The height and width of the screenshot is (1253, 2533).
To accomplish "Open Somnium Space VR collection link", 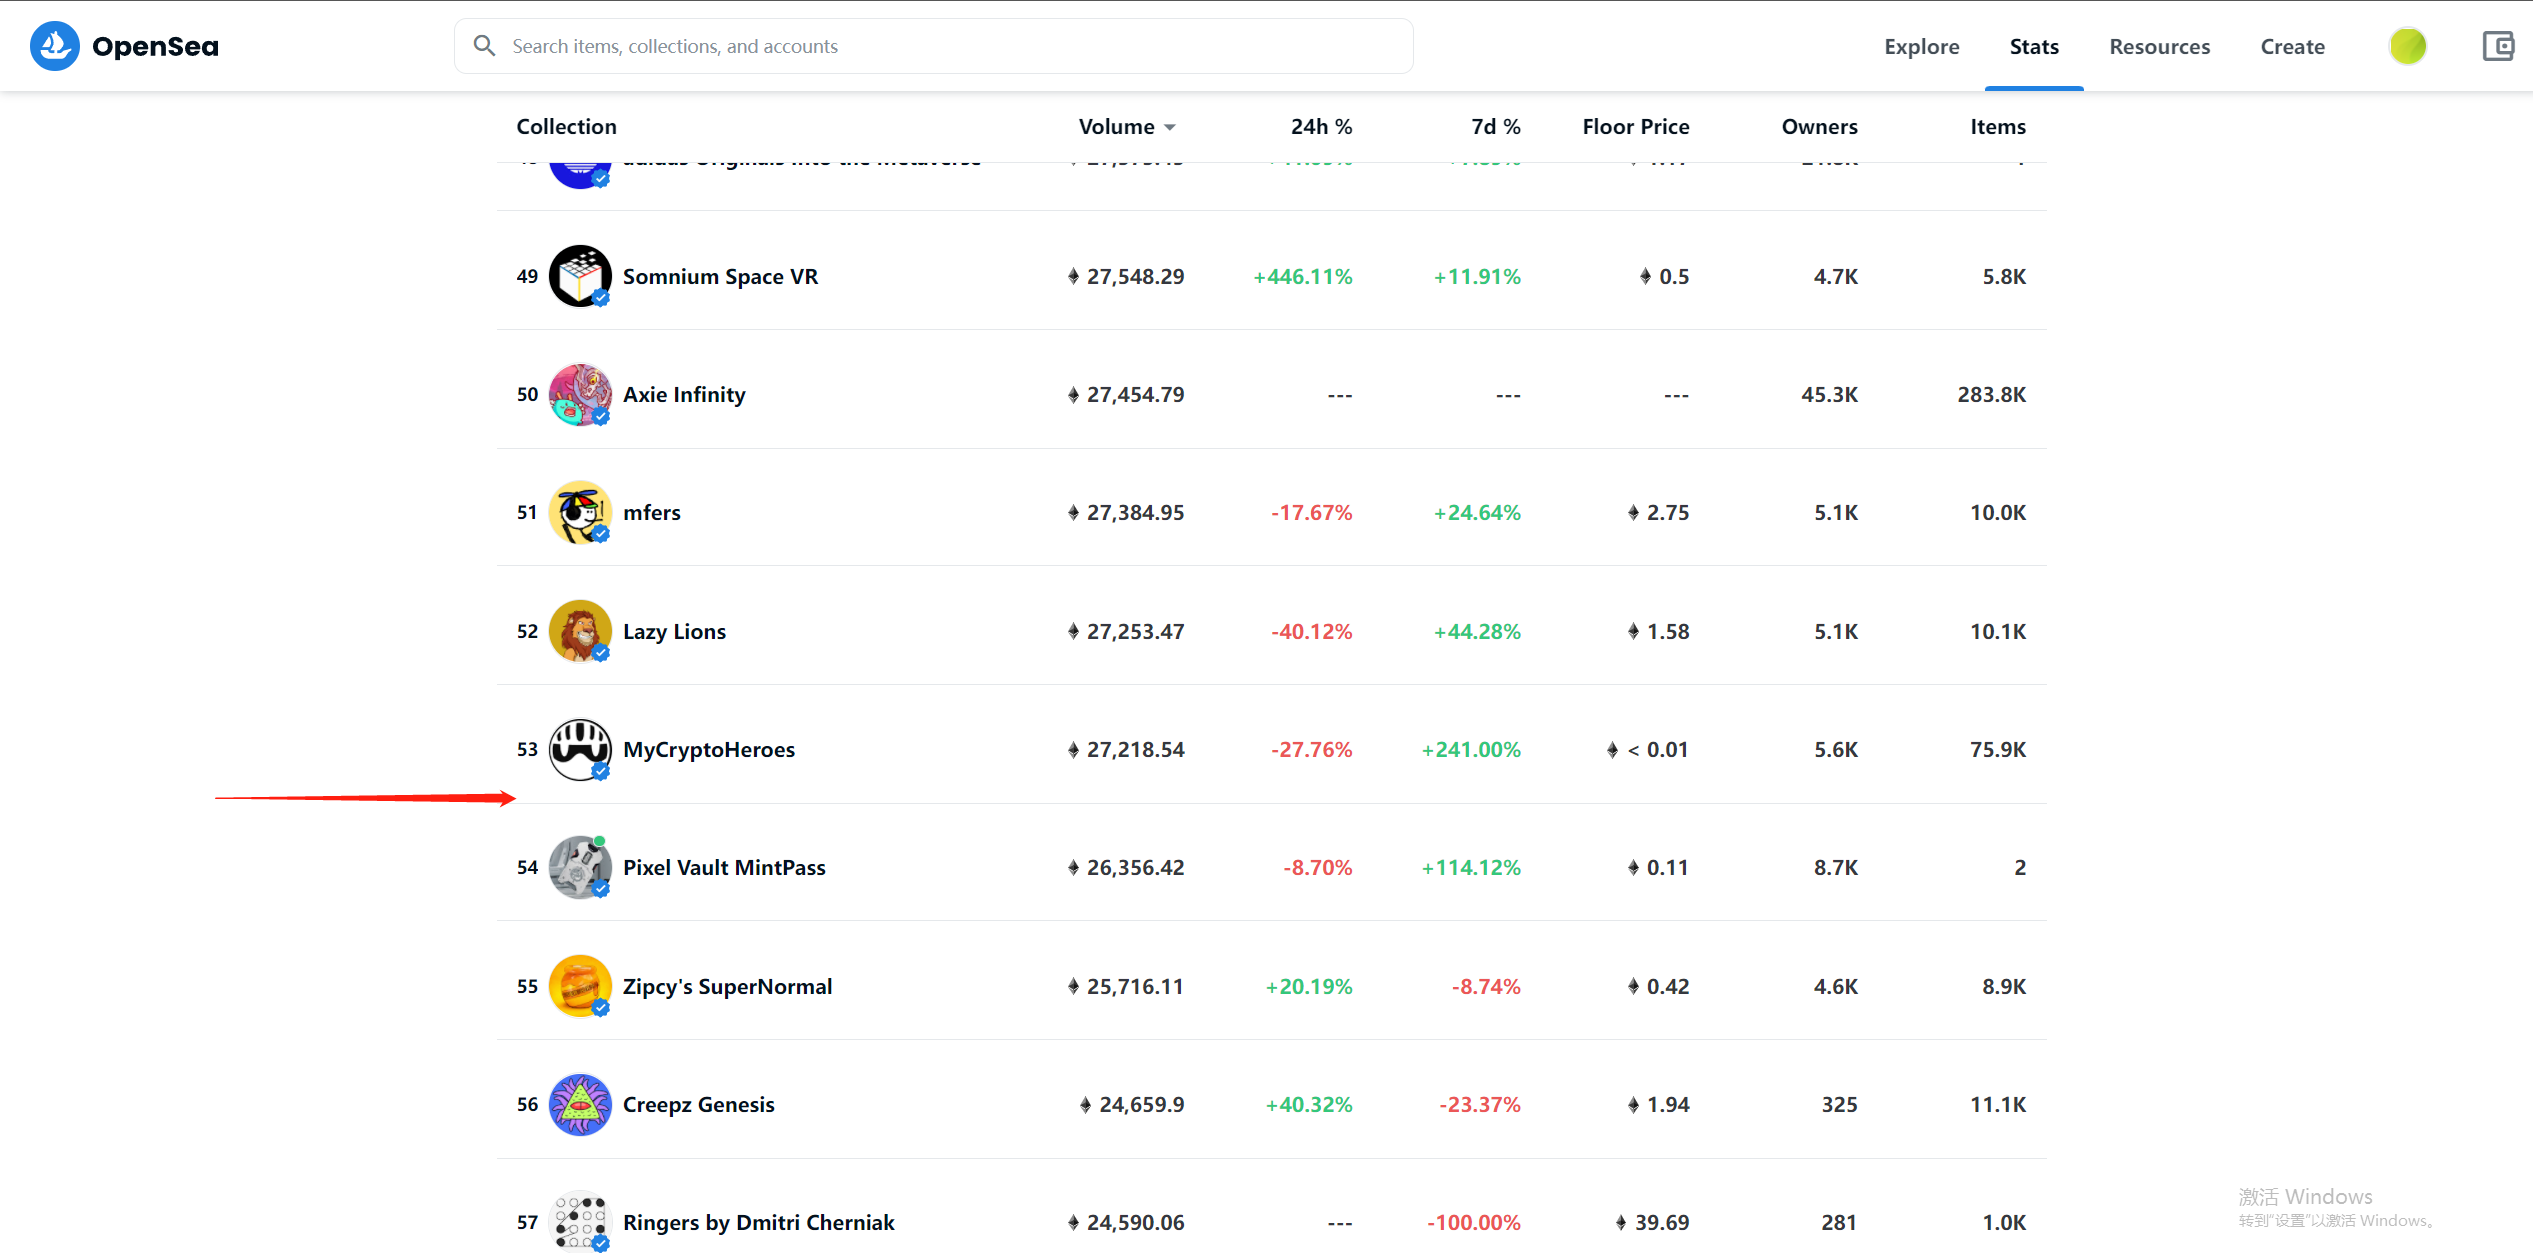I will [720, 276].
